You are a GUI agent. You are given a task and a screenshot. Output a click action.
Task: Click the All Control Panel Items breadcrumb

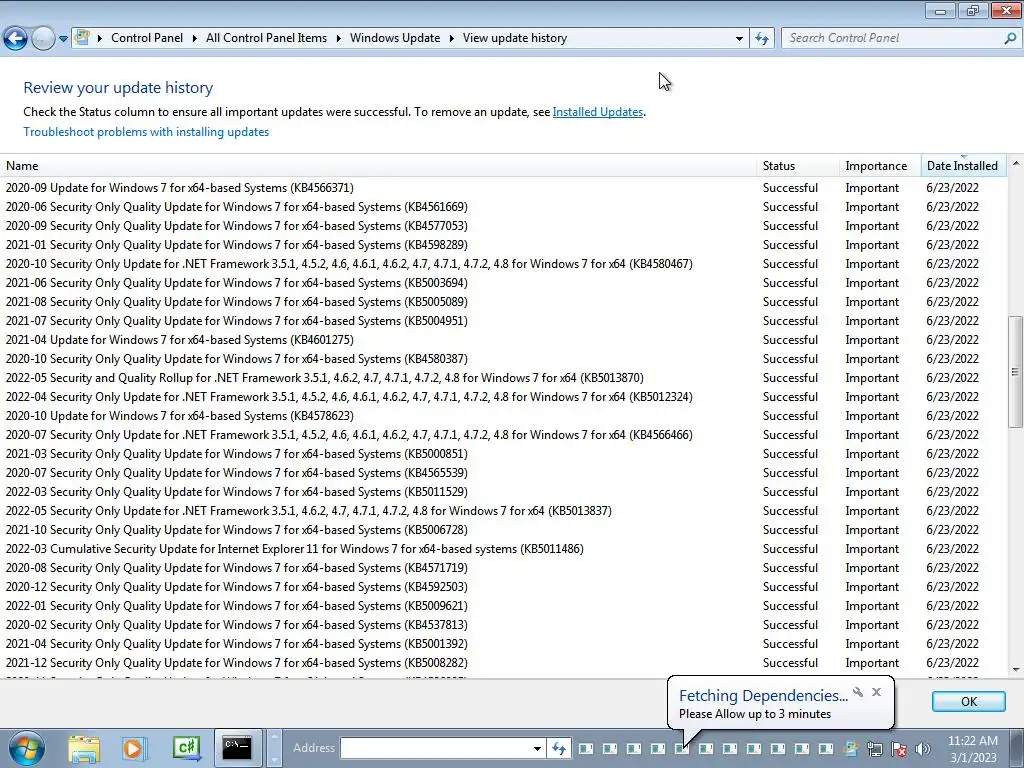click(x=266, y=38)
